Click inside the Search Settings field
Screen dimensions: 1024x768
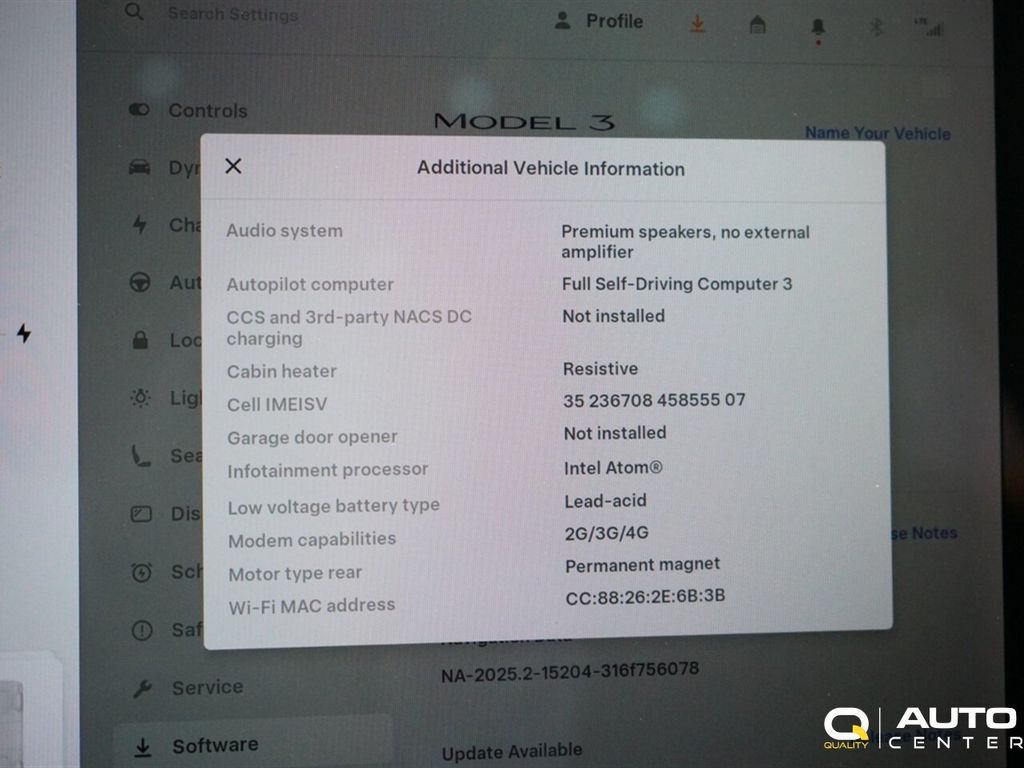(230, 15)
